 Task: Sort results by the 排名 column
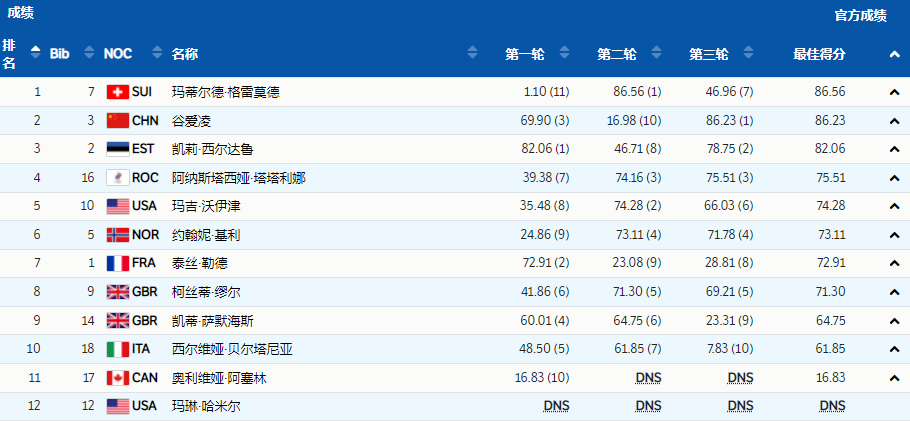36,53
